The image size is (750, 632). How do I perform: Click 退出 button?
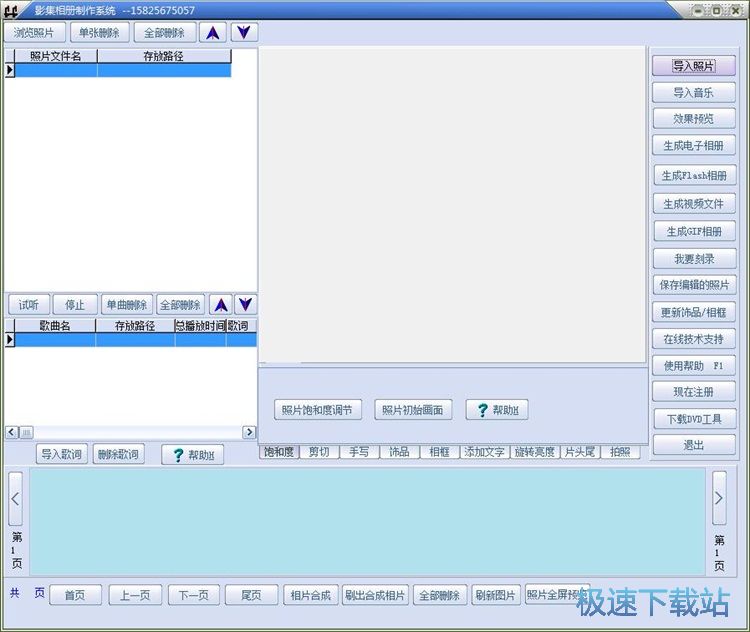(x=694, y=444)
